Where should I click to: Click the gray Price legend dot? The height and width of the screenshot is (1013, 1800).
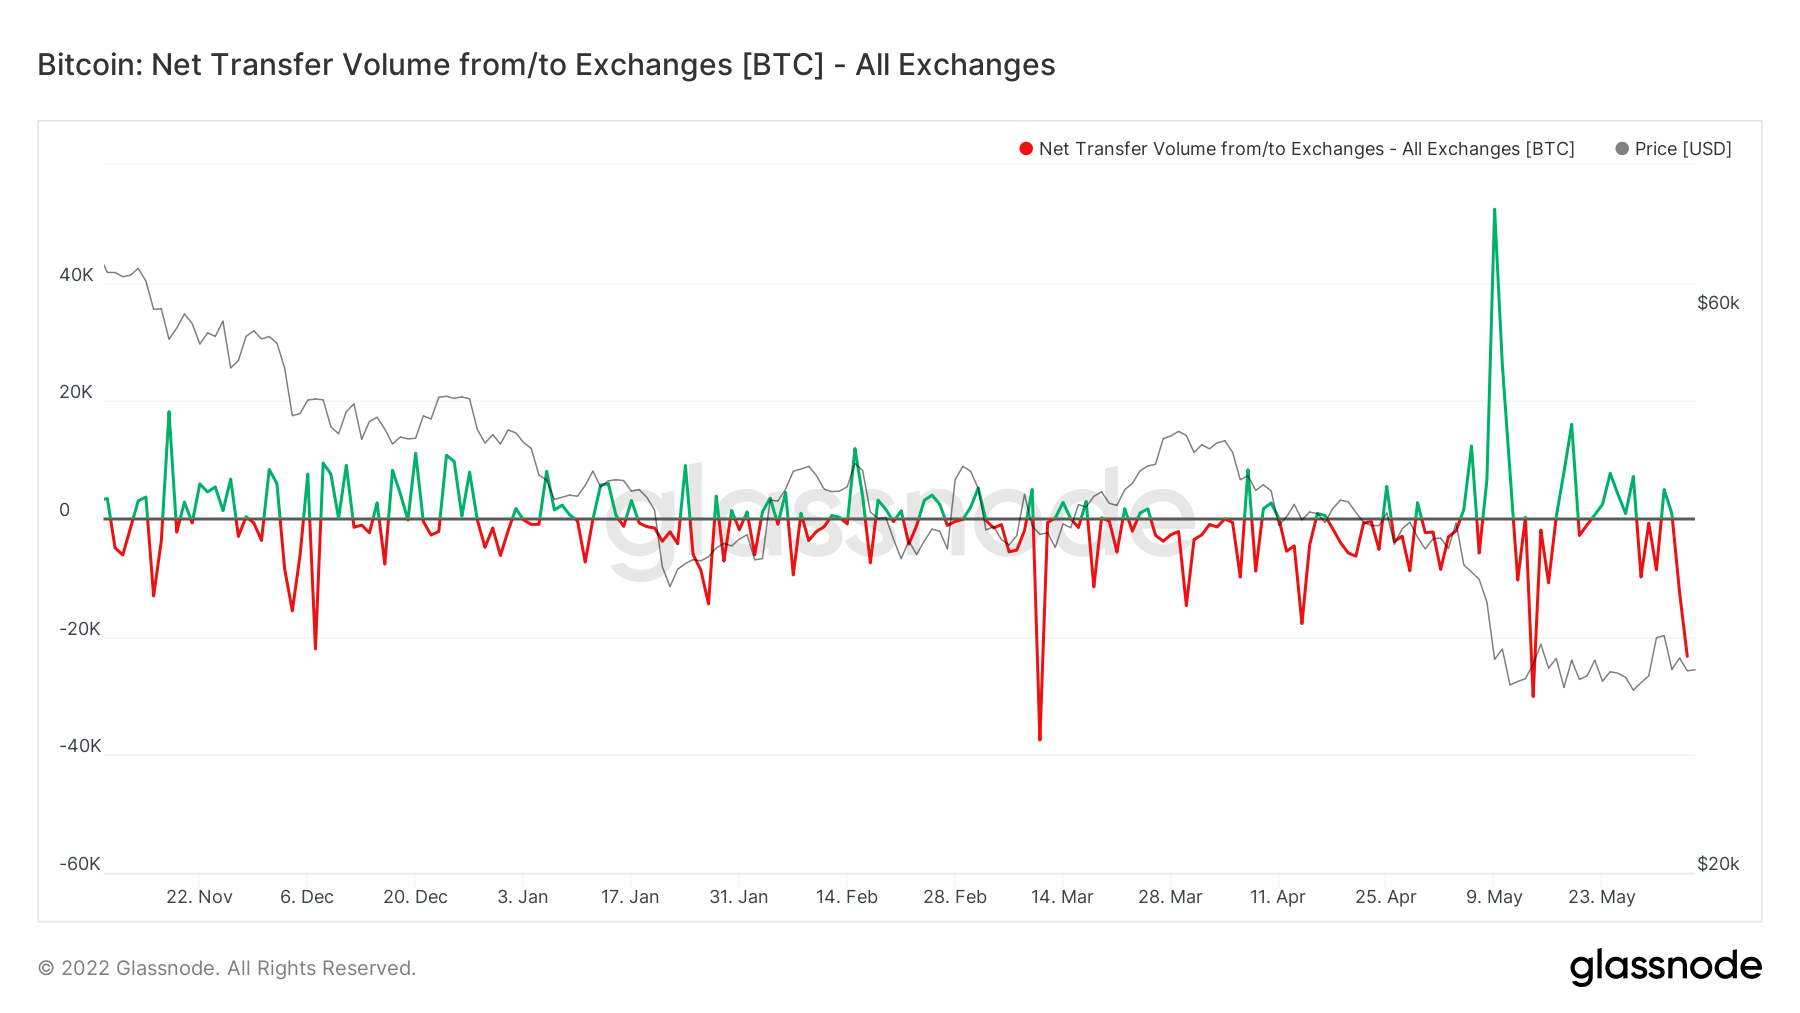(1622, 149)
